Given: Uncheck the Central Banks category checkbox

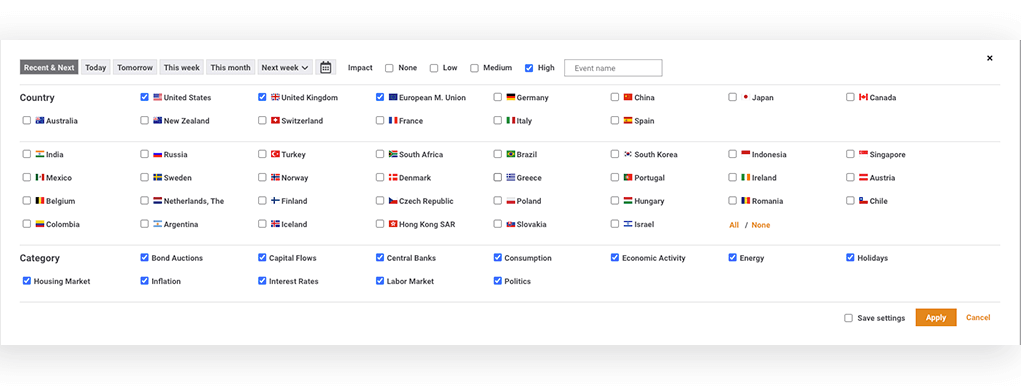Looking at the screenshot, I should tap(380, 258).
